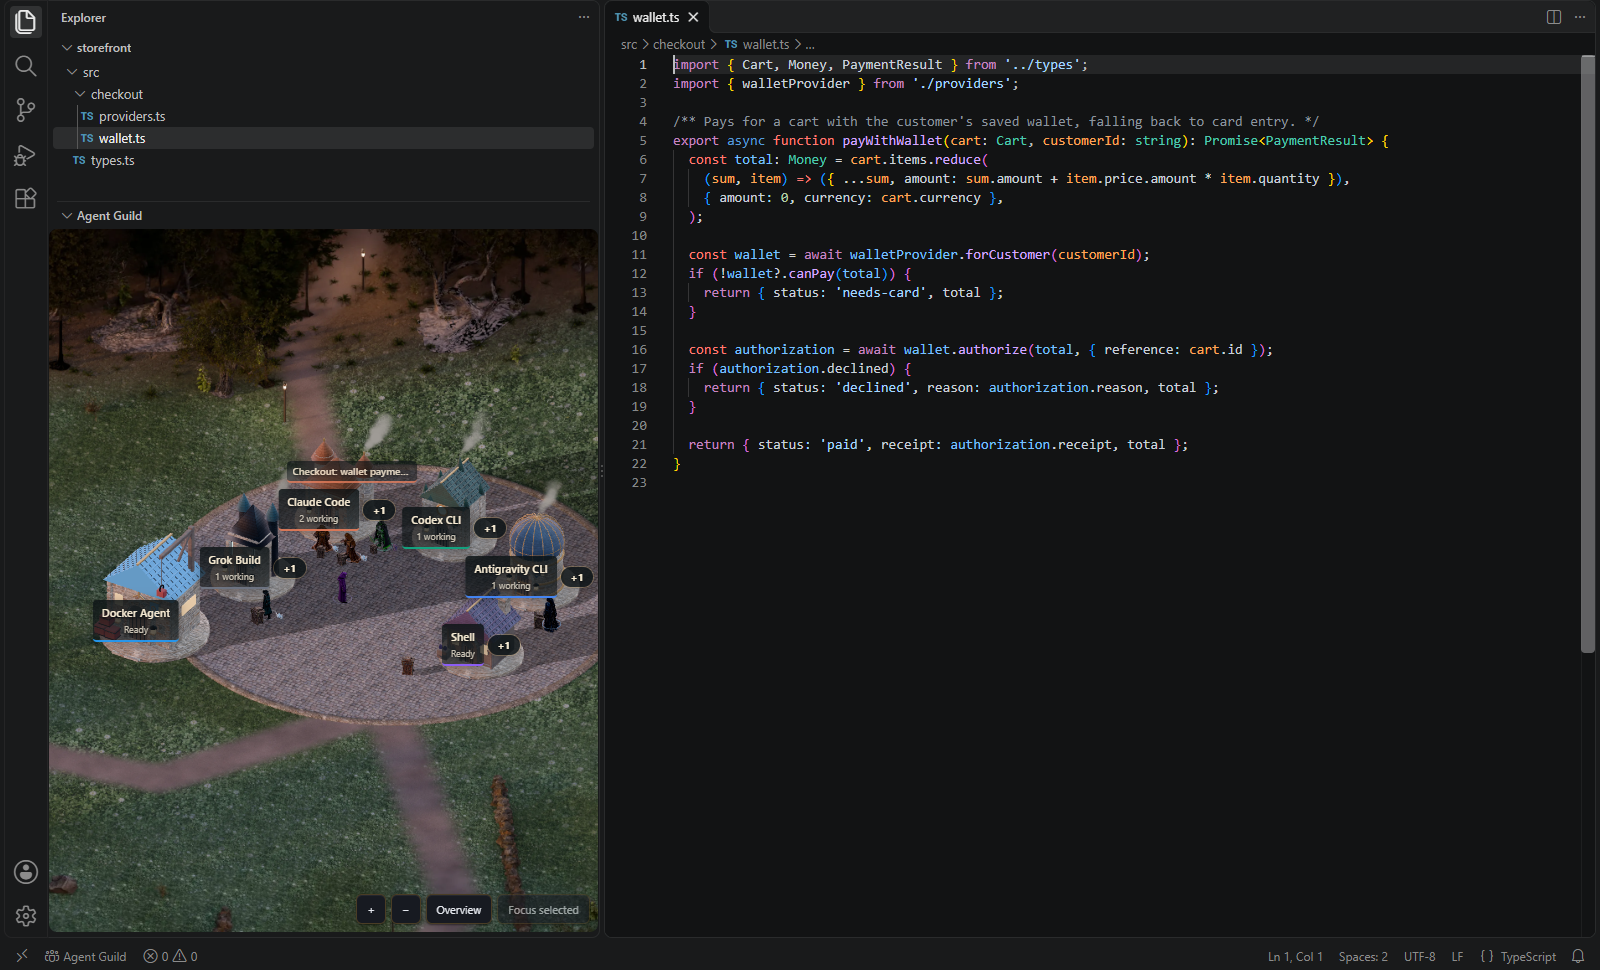
Task: Click the Checkout: wallet payment task label
Action: coord(350,472)
